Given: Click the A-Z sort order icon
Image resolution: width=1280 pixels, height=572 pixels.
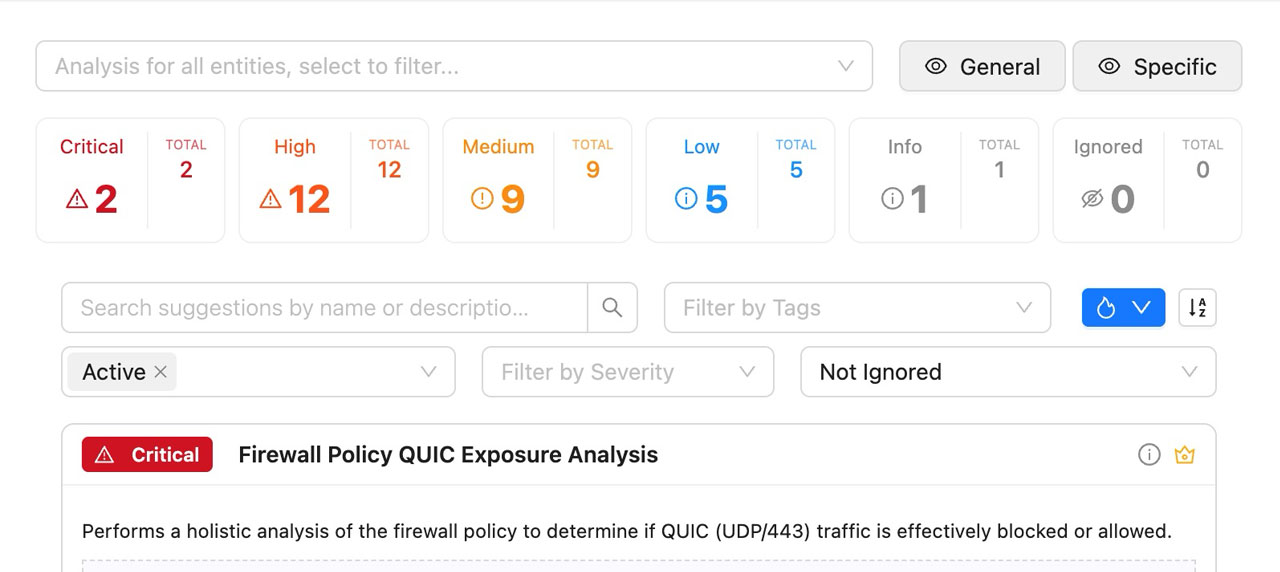Looking at the screenshot, I should point(1197,308).
